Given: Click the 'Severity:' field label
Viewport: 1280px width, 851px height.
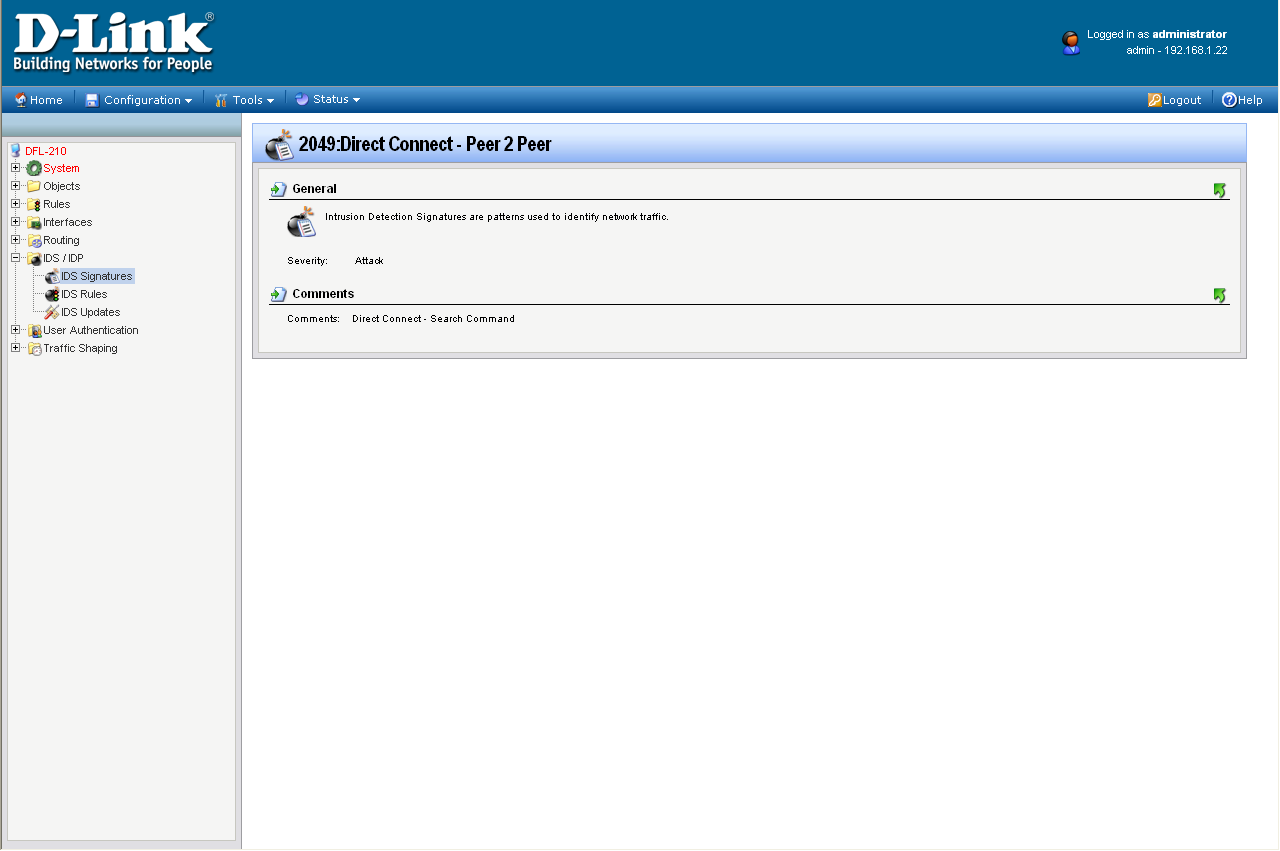Looking at the screenshot, I should [x=307, y=261].
